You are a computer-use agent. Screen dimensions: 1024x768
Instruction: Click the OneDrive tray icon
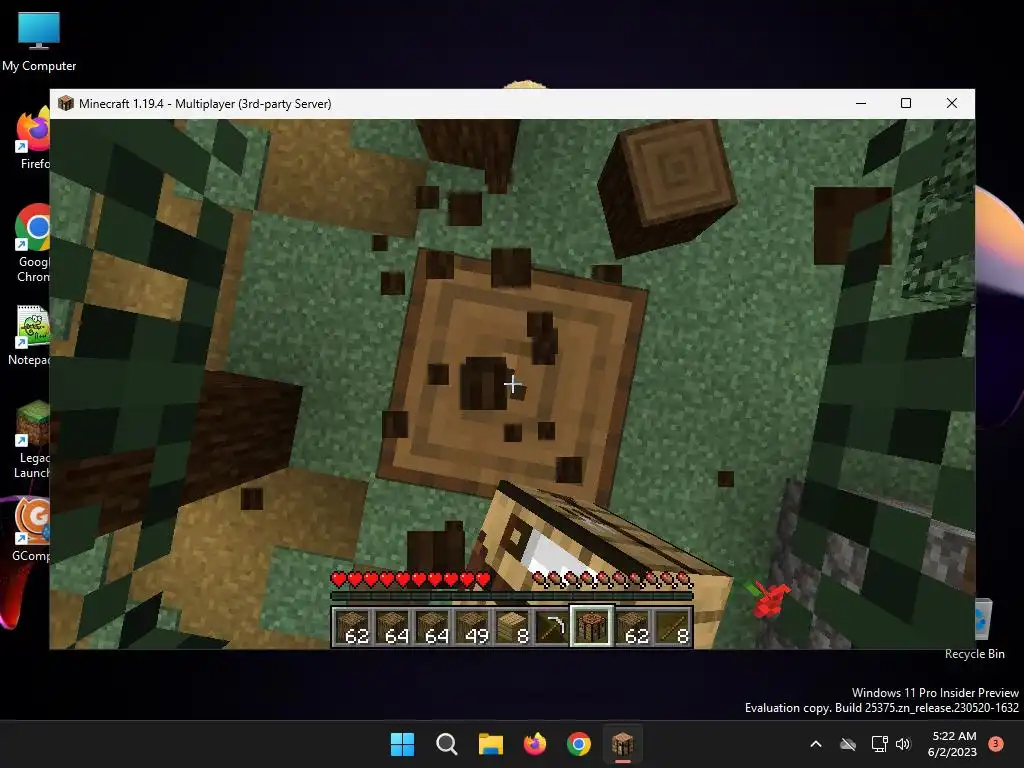coord(848,744)
